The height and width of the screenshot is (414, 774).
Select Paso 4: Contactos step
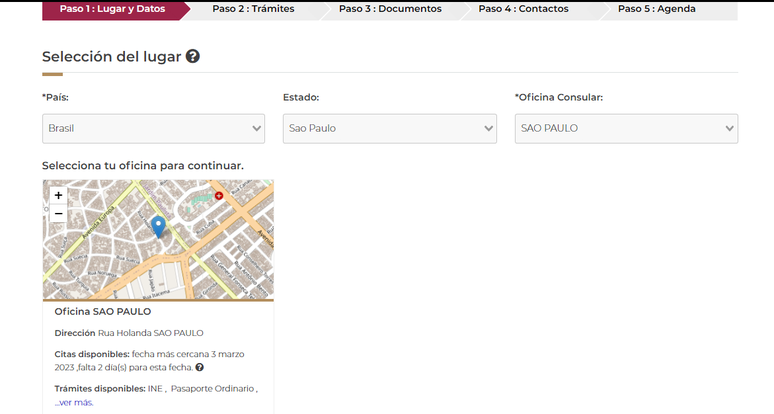523,9
